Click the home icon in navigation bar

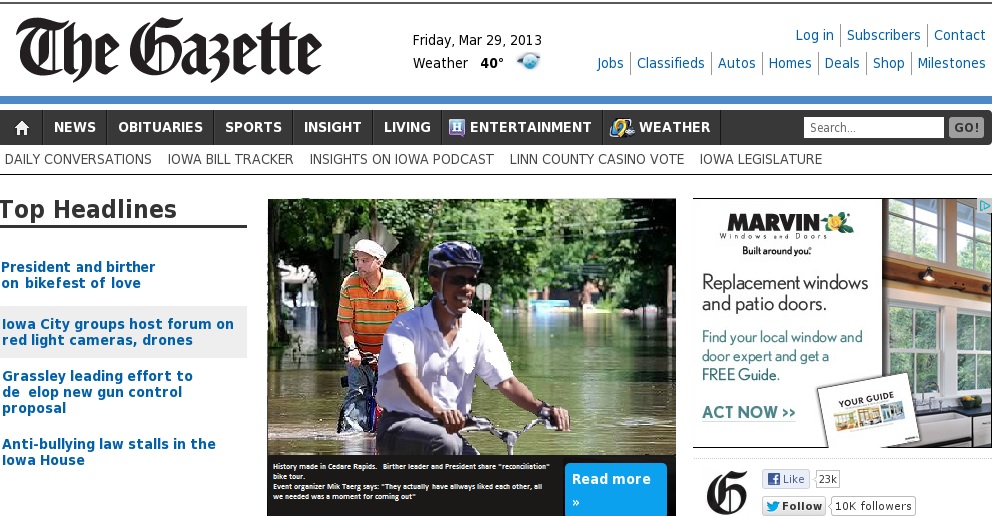coord(22,128)
